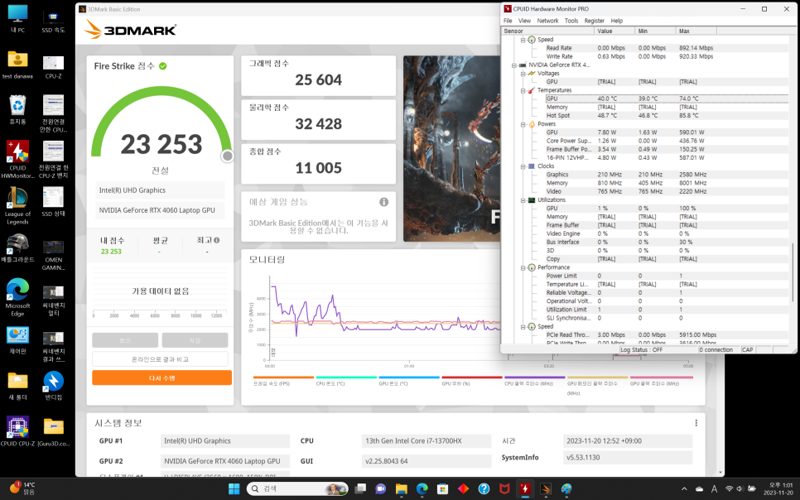This screenshot has width=800, height=500.
Task: Click the blue GPU 온도 legend bar
Action: point(409,378)
